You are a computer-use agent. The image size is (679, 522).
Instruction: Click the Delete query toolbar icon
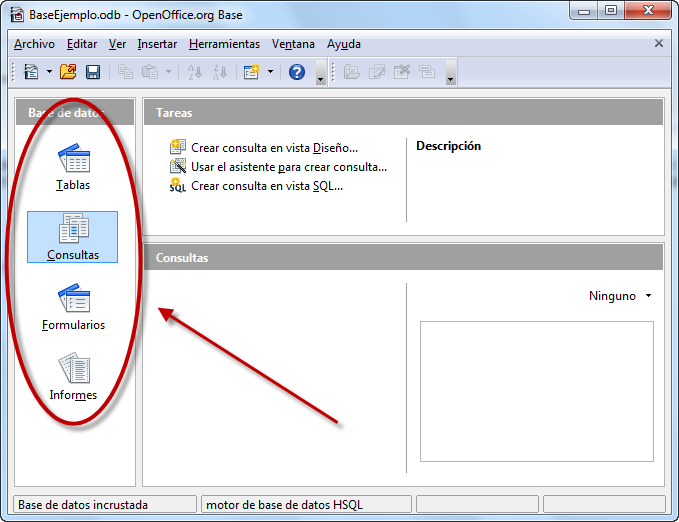402,72
